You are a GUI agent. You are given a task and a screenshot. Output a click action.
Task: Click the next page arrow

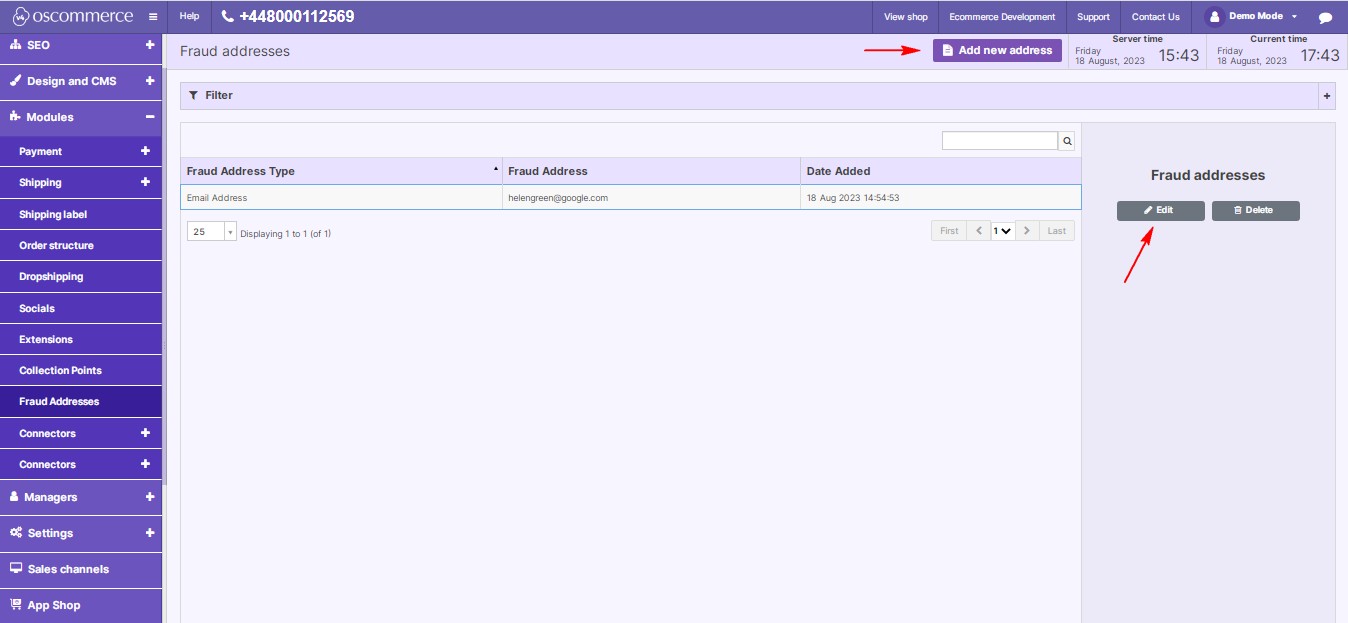click(1027, 231)
